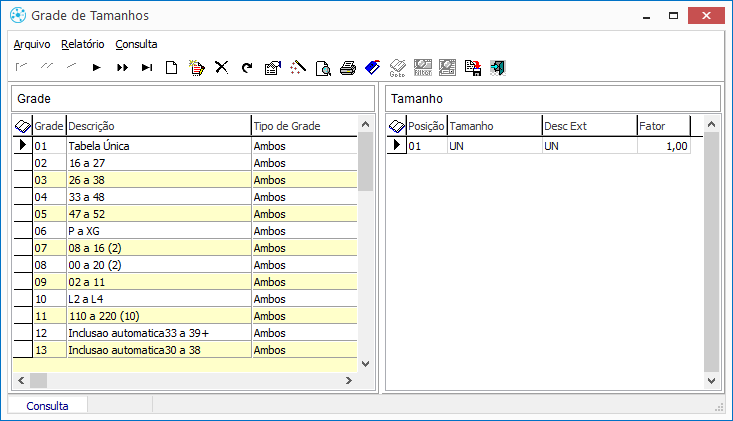Image resolution: width=733 pixels, height=421 pixels.
Task: Go to next record with play arrow
Action: (96, 67)
